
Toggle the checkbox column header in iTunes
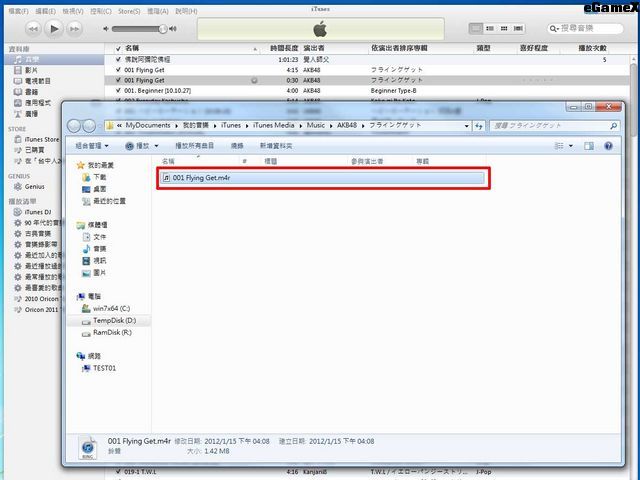tap(118, 48)
